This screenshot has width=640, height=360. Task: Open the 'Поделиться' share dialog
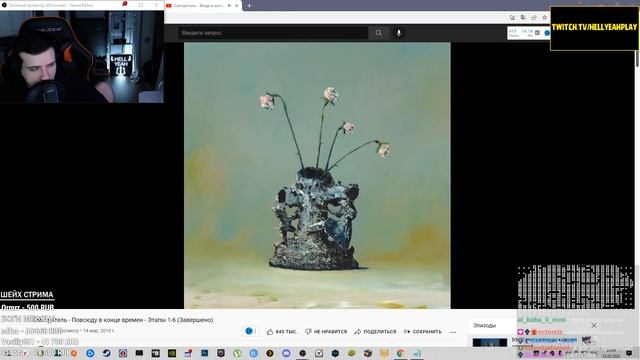coord(375,332)
